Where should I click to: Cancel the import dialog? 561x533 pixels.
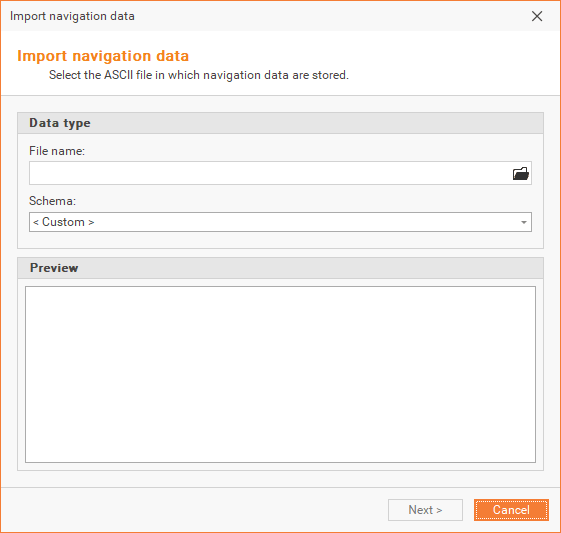[511, 510]
